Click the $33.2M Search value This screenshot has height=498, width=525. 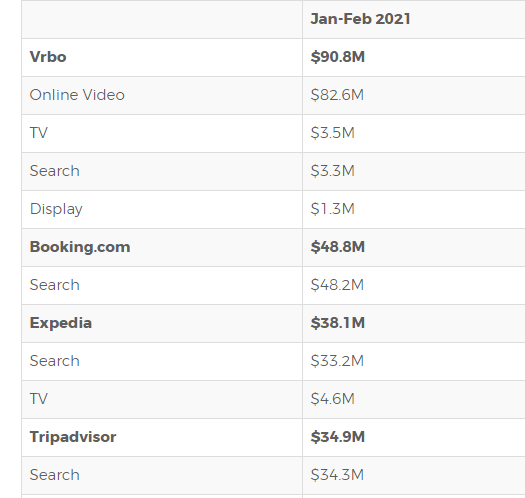click(x=337, y=361)
